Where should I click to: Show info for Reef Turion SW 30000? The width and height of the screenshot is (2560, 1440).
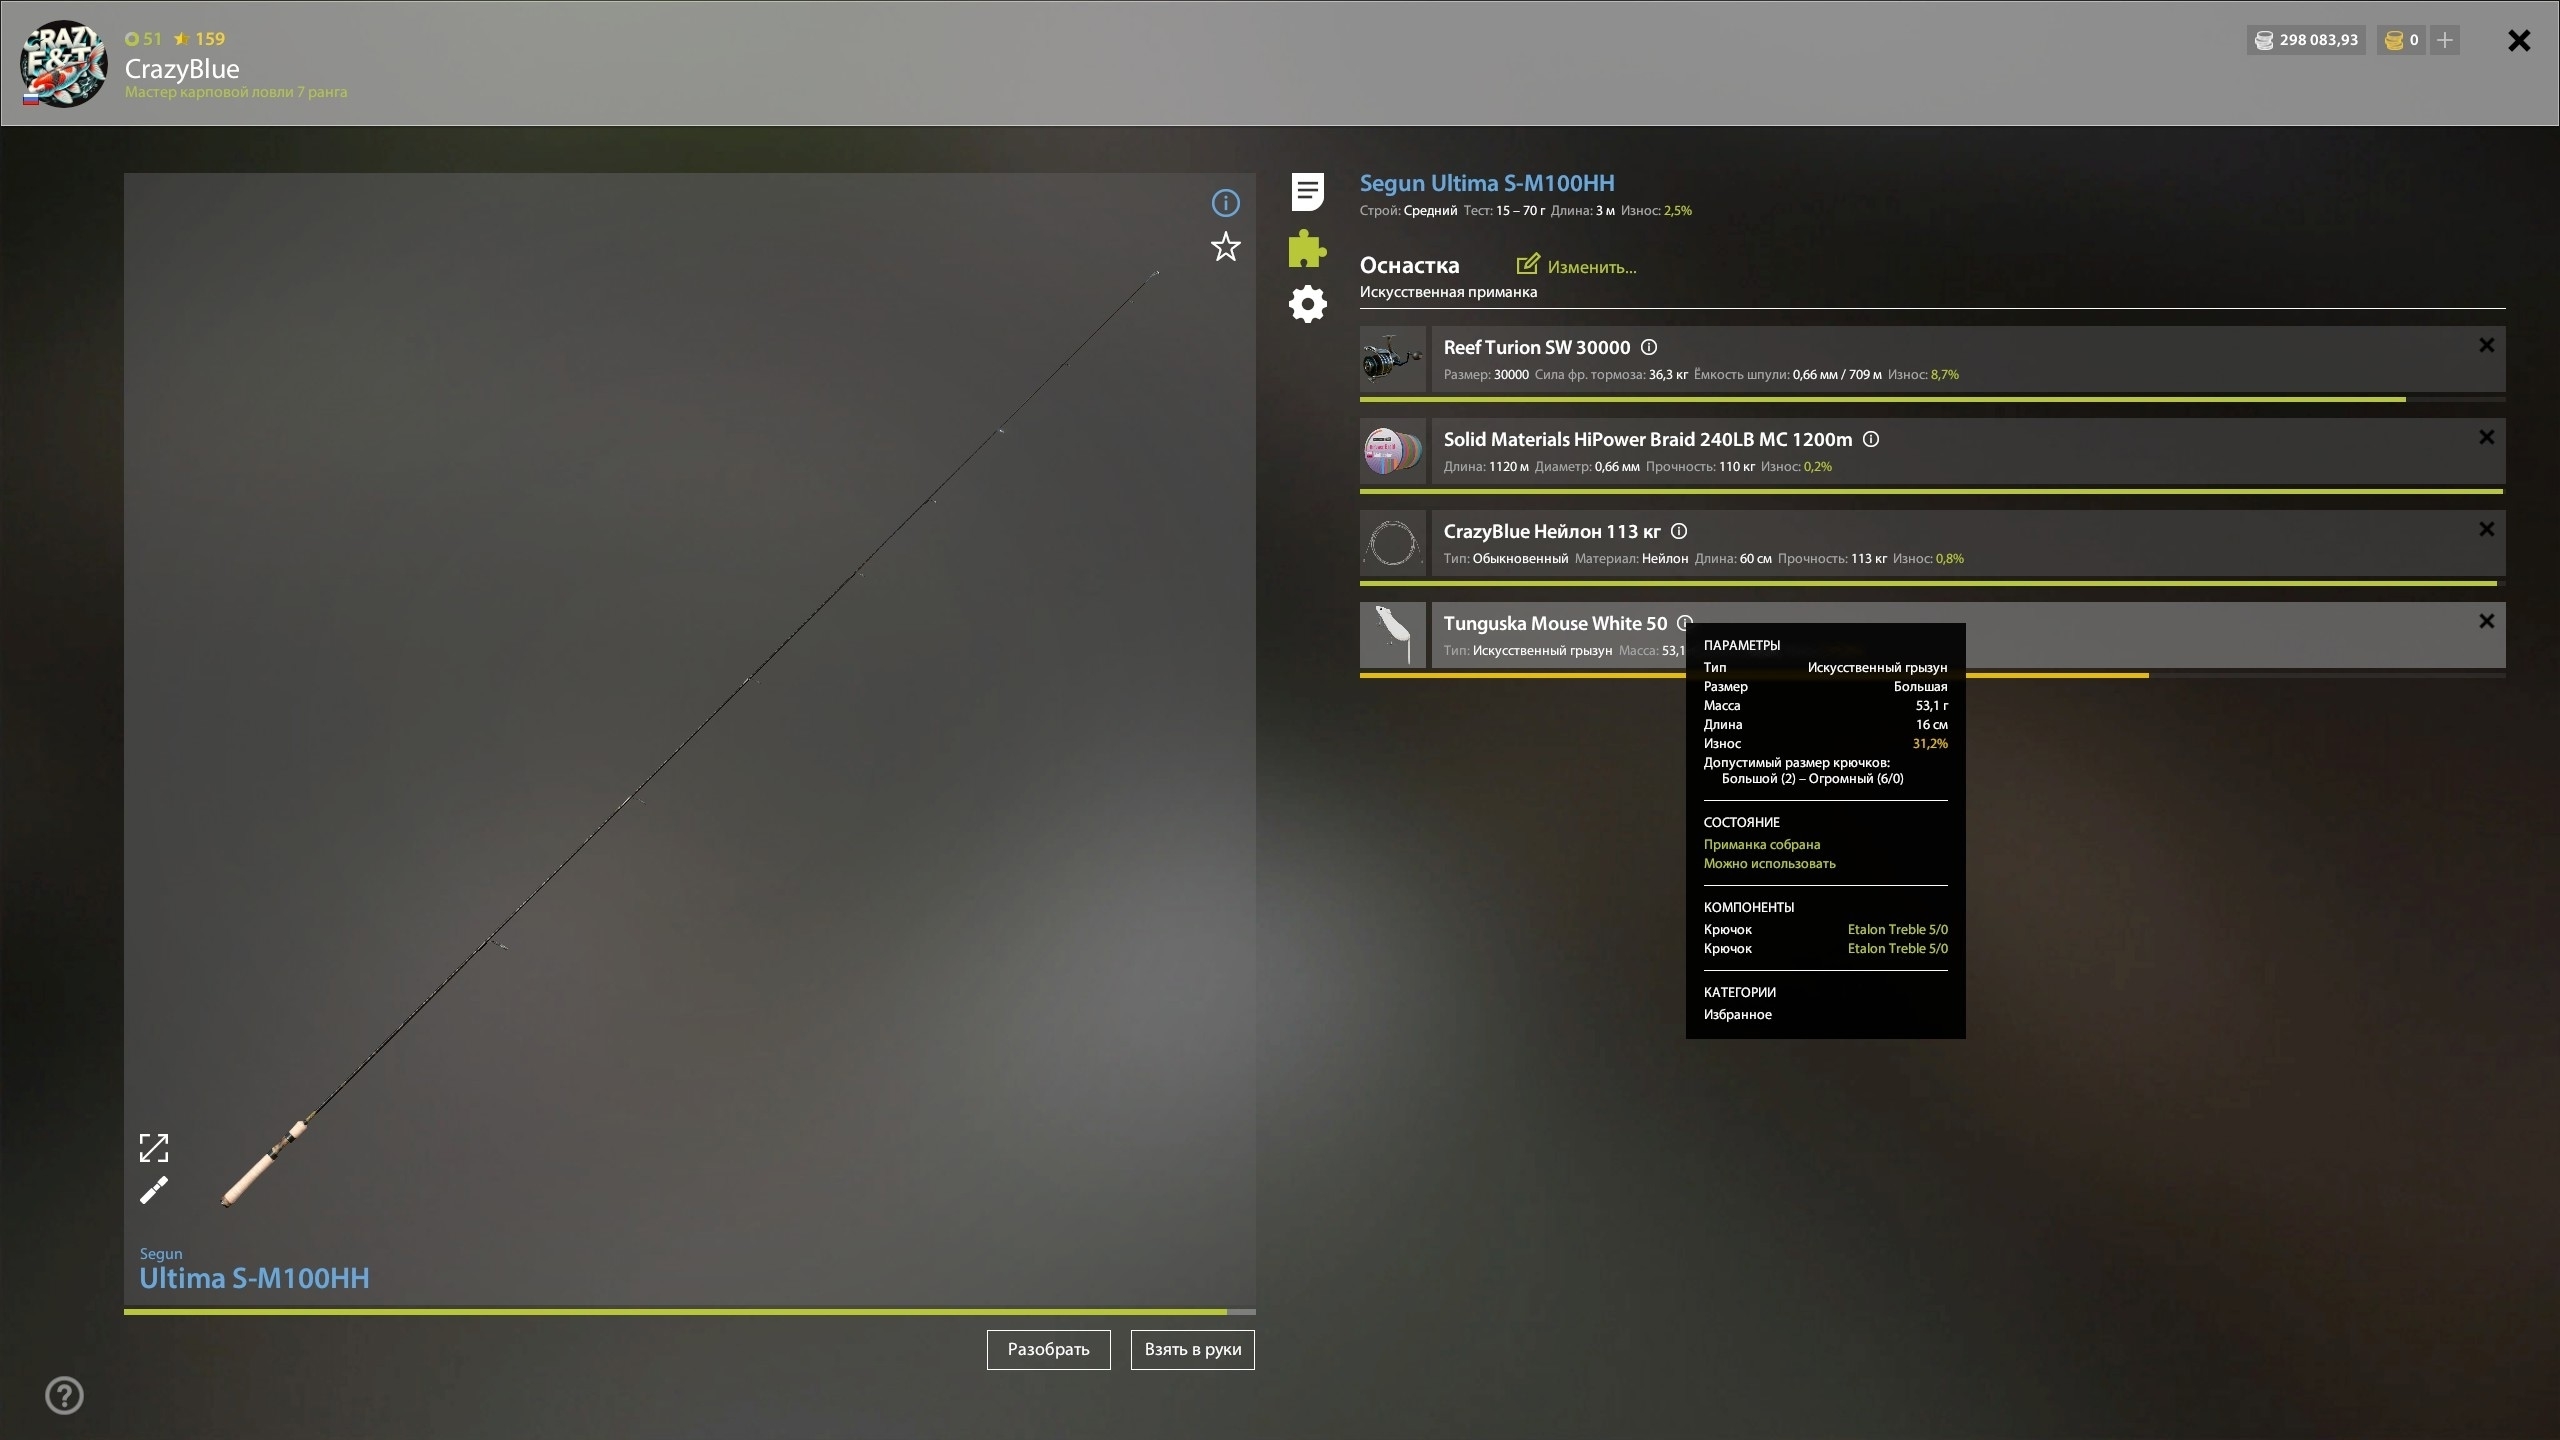point(1649,347)
